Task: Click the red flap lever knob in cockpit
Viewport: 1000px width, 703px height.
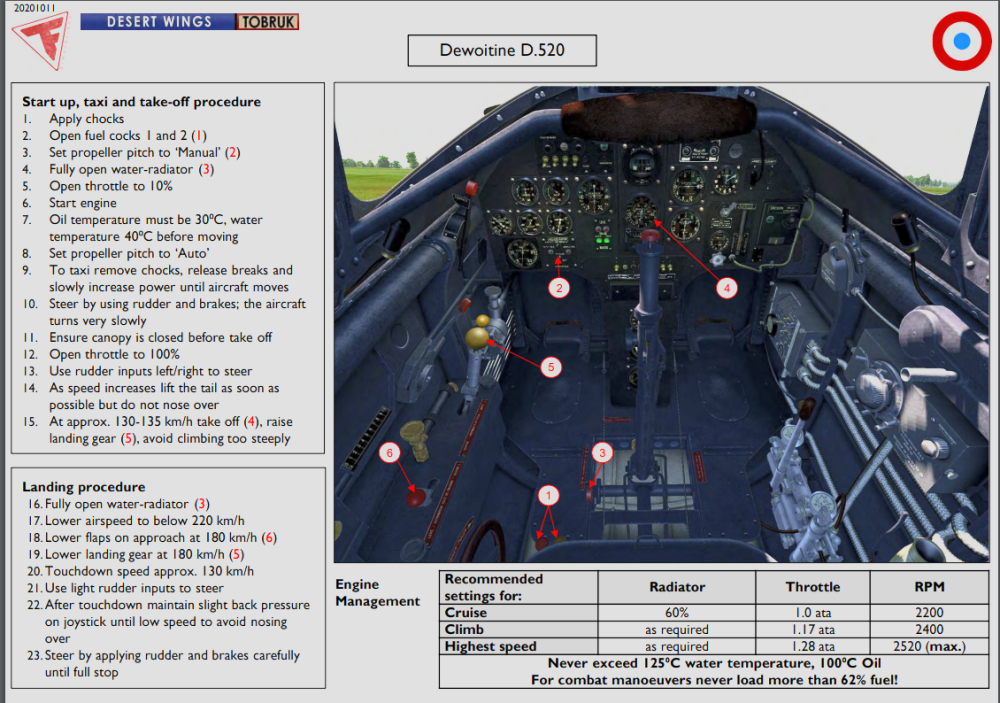Action: (x=416, y=497)
